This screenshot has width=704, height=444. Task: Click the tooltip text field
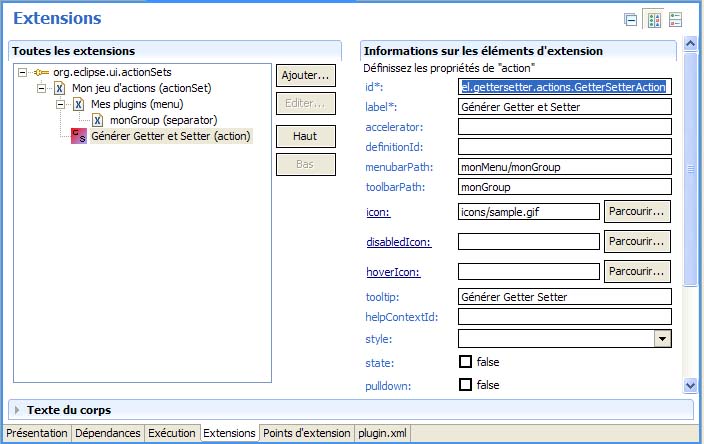[563, 296]
